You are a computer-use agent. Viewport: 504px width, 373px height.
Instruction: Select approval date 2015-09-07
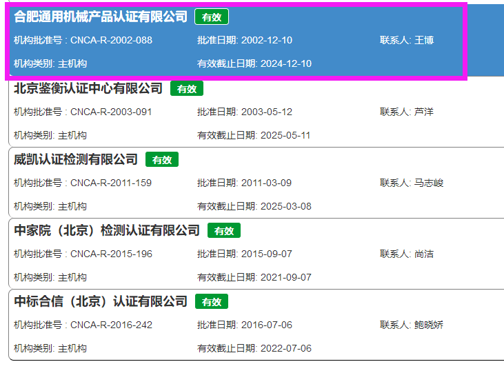267,254
